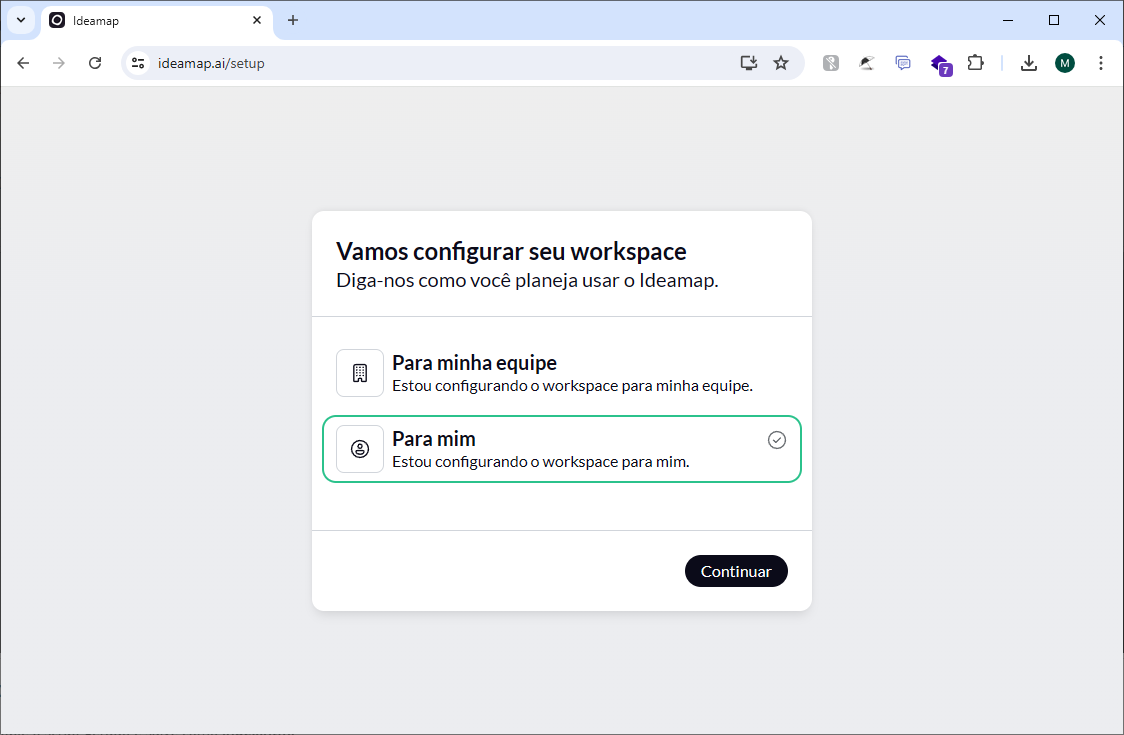Bookmark this page with the star icon
The width and height of the screenshot is (1124, 735).
tap(781, 63)
